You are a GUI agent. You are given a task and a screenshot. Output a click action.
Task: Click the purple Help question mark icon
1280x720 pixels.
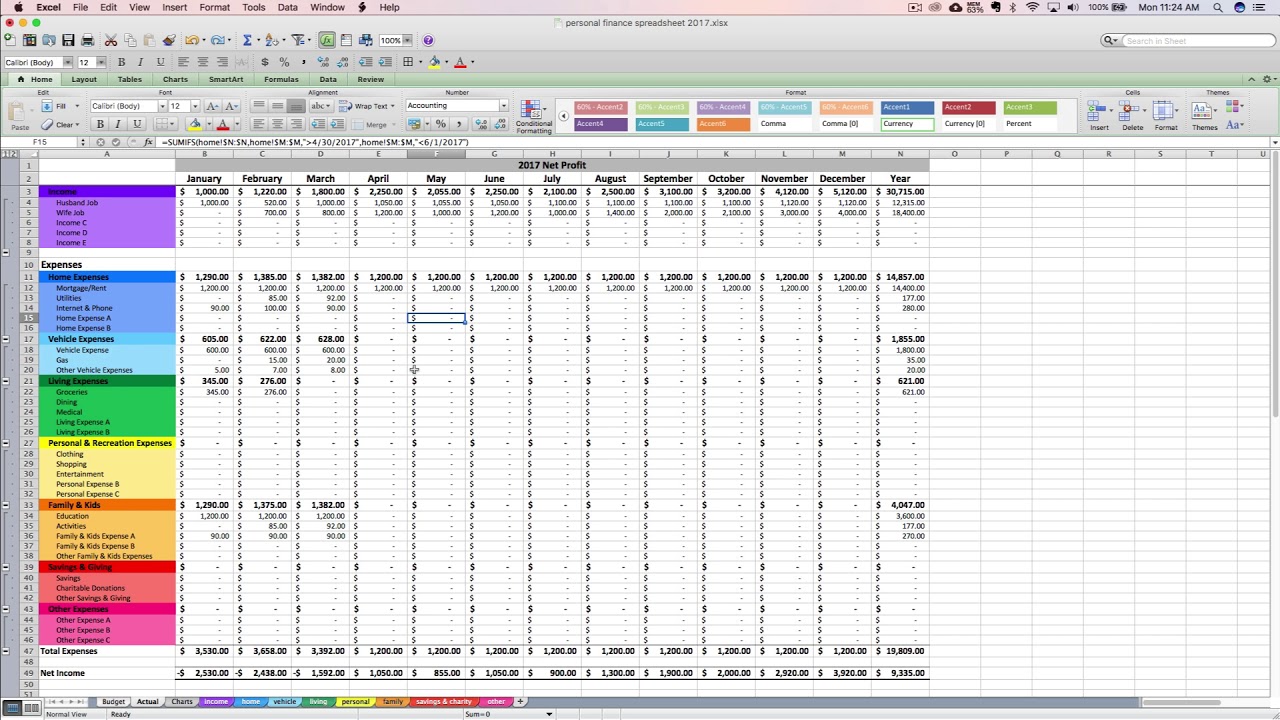tap(428, 40)
